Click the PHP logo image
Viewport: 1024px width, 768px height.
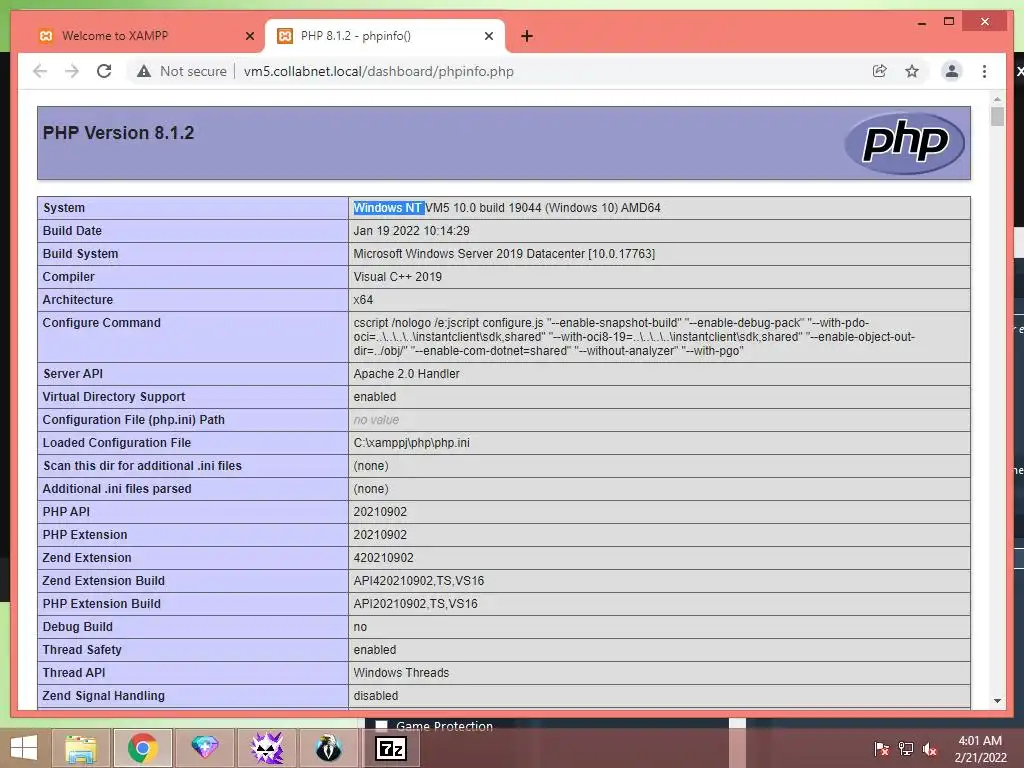tap(904, 142)
